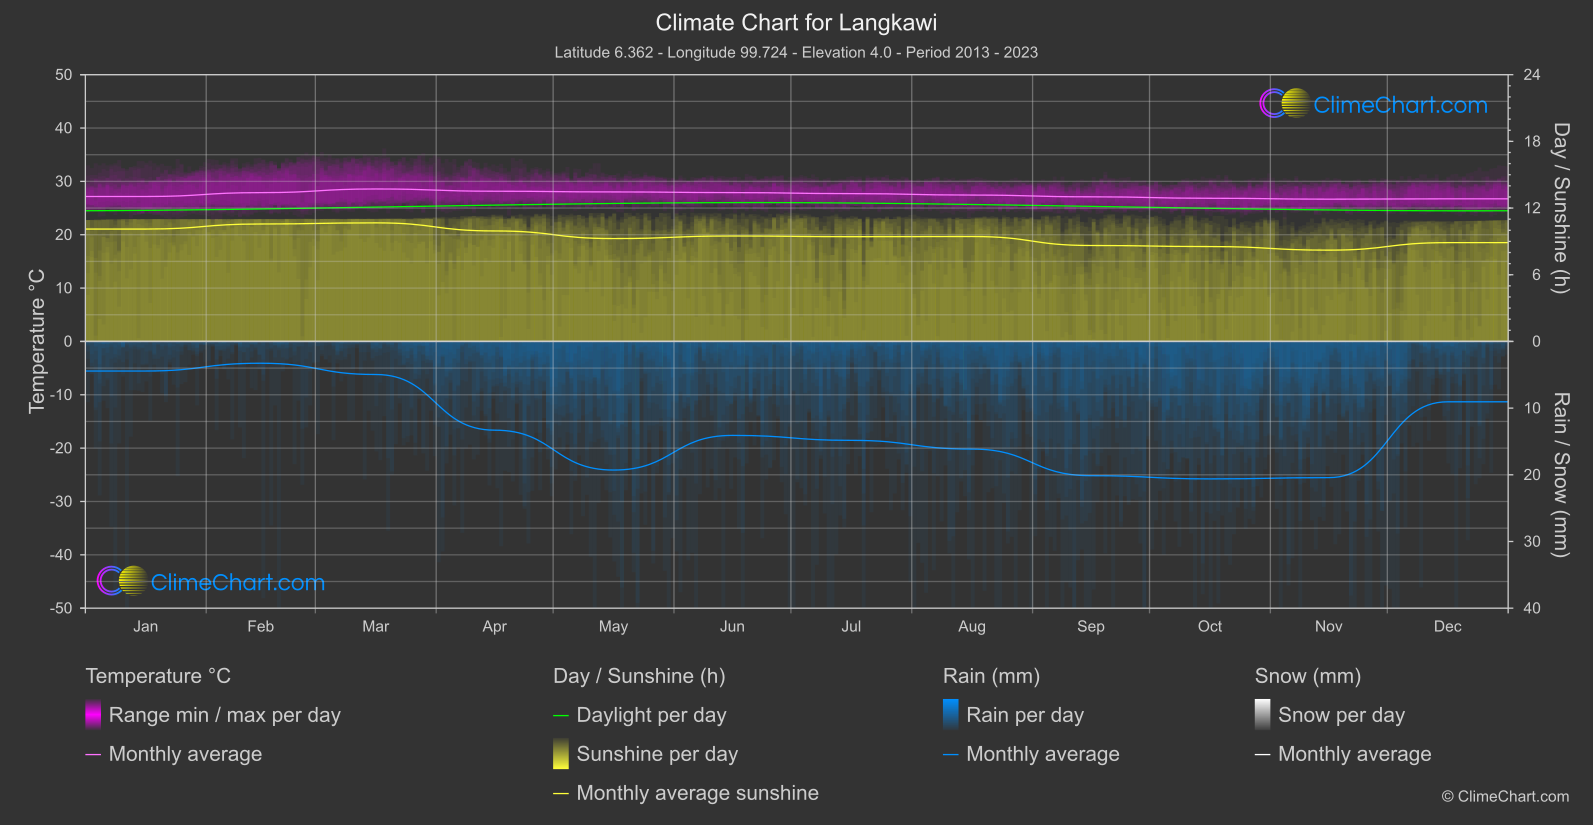Select the Oct label on x-axis
This screenshot has height=825, width=1593.
click(1210, 626)
